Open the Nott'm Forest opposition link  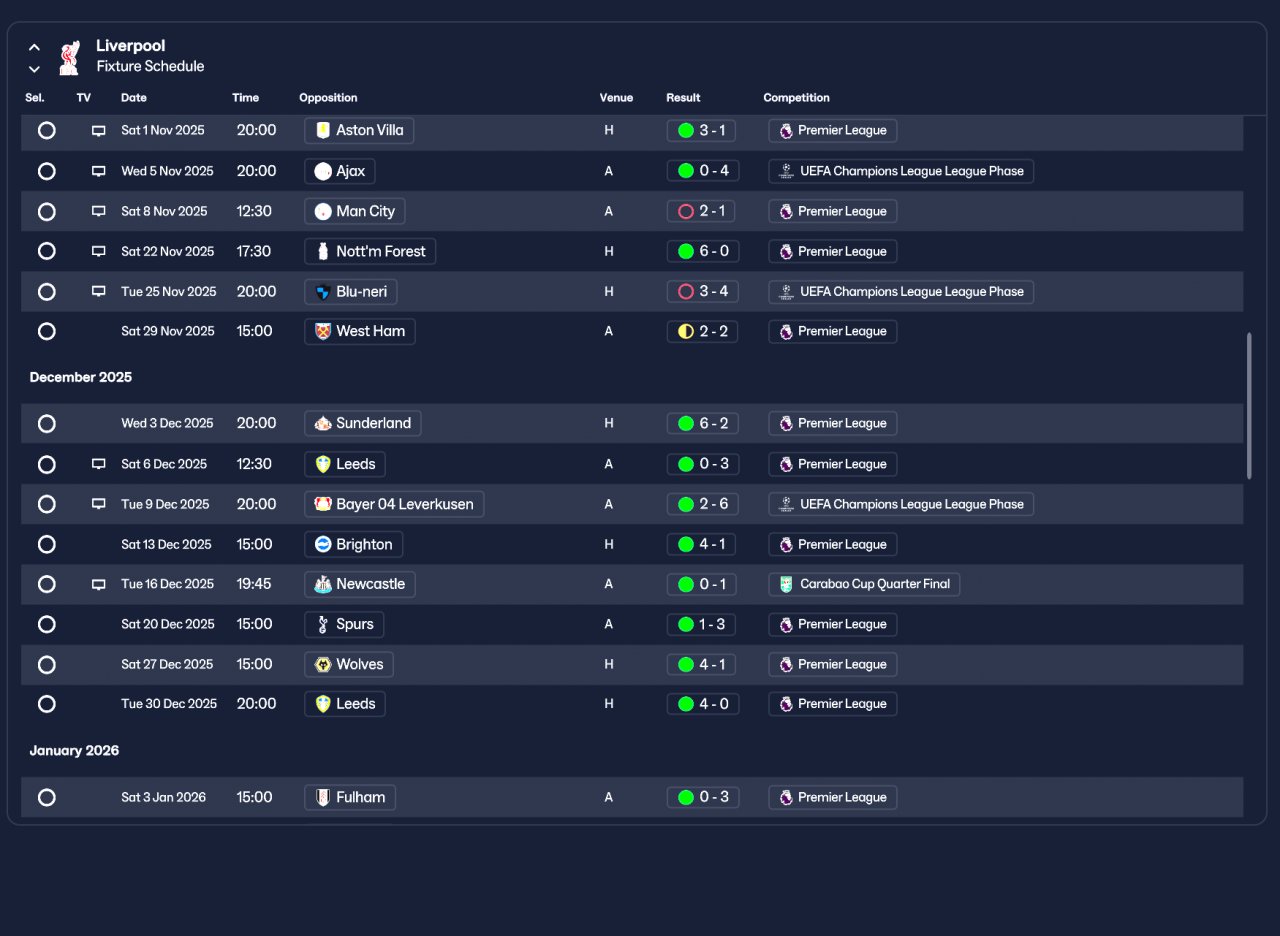click(x=370, y=251)
